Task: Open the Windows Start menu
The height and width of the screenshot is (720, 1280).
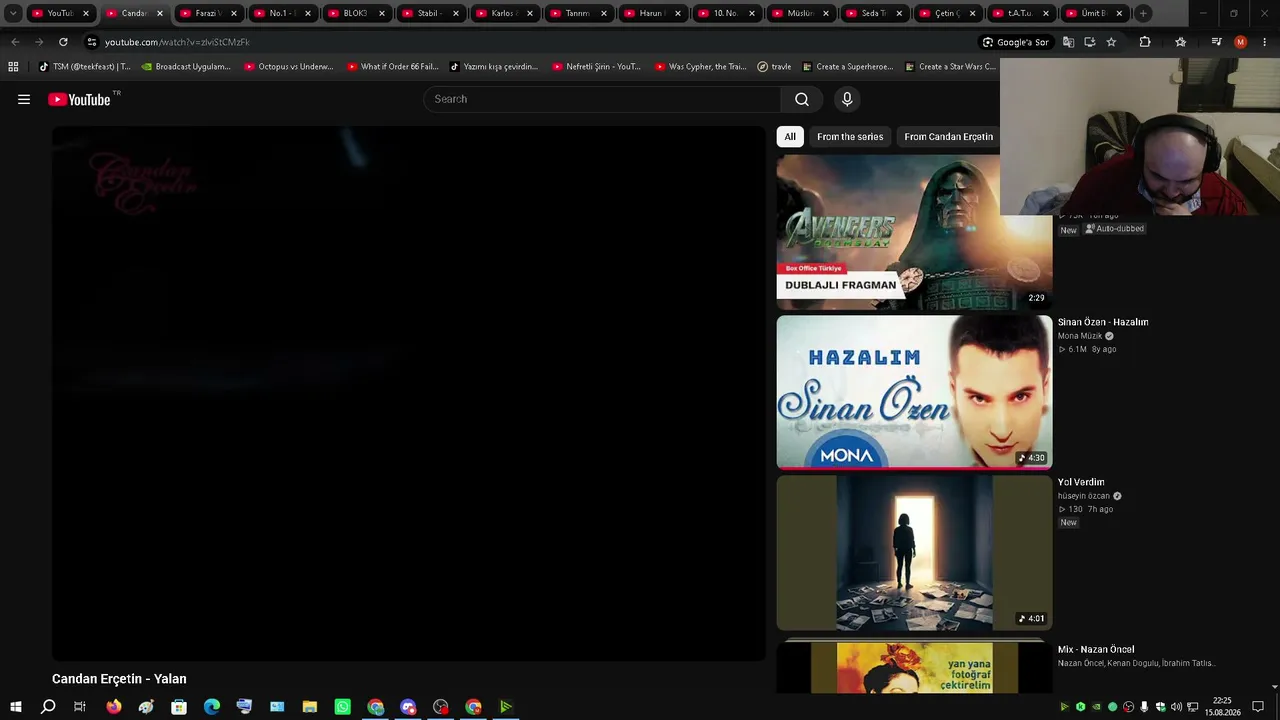Action: click(x=16, y=707)
